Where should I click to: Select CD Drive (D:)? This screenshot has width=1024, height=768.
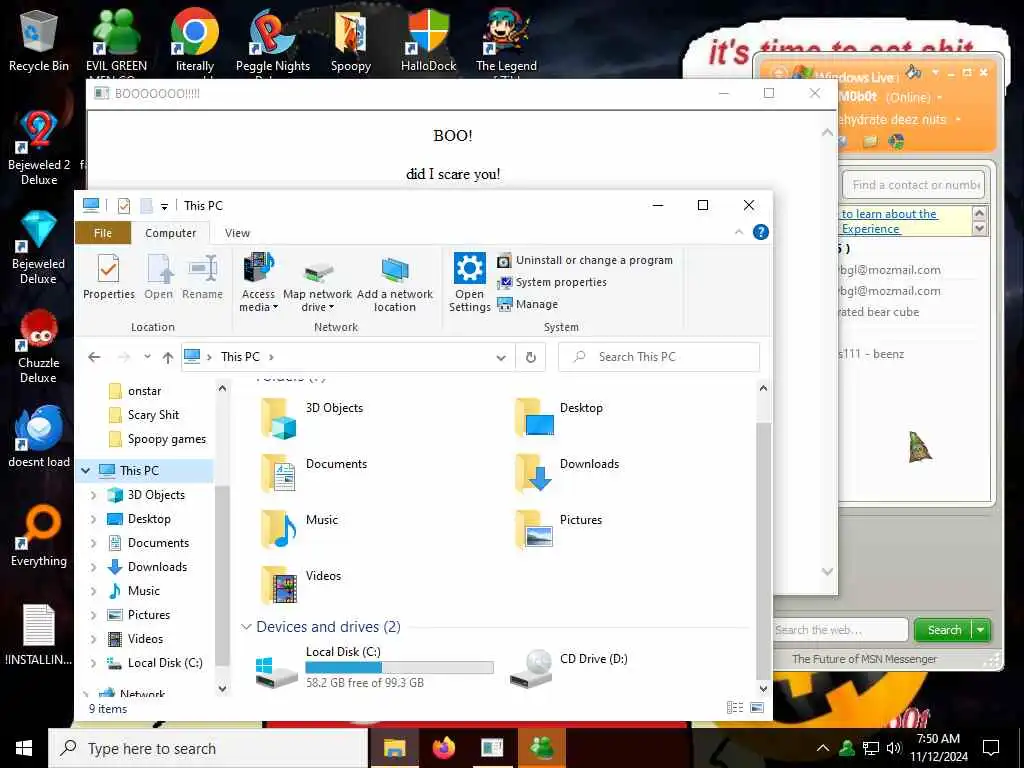point(568,667)
